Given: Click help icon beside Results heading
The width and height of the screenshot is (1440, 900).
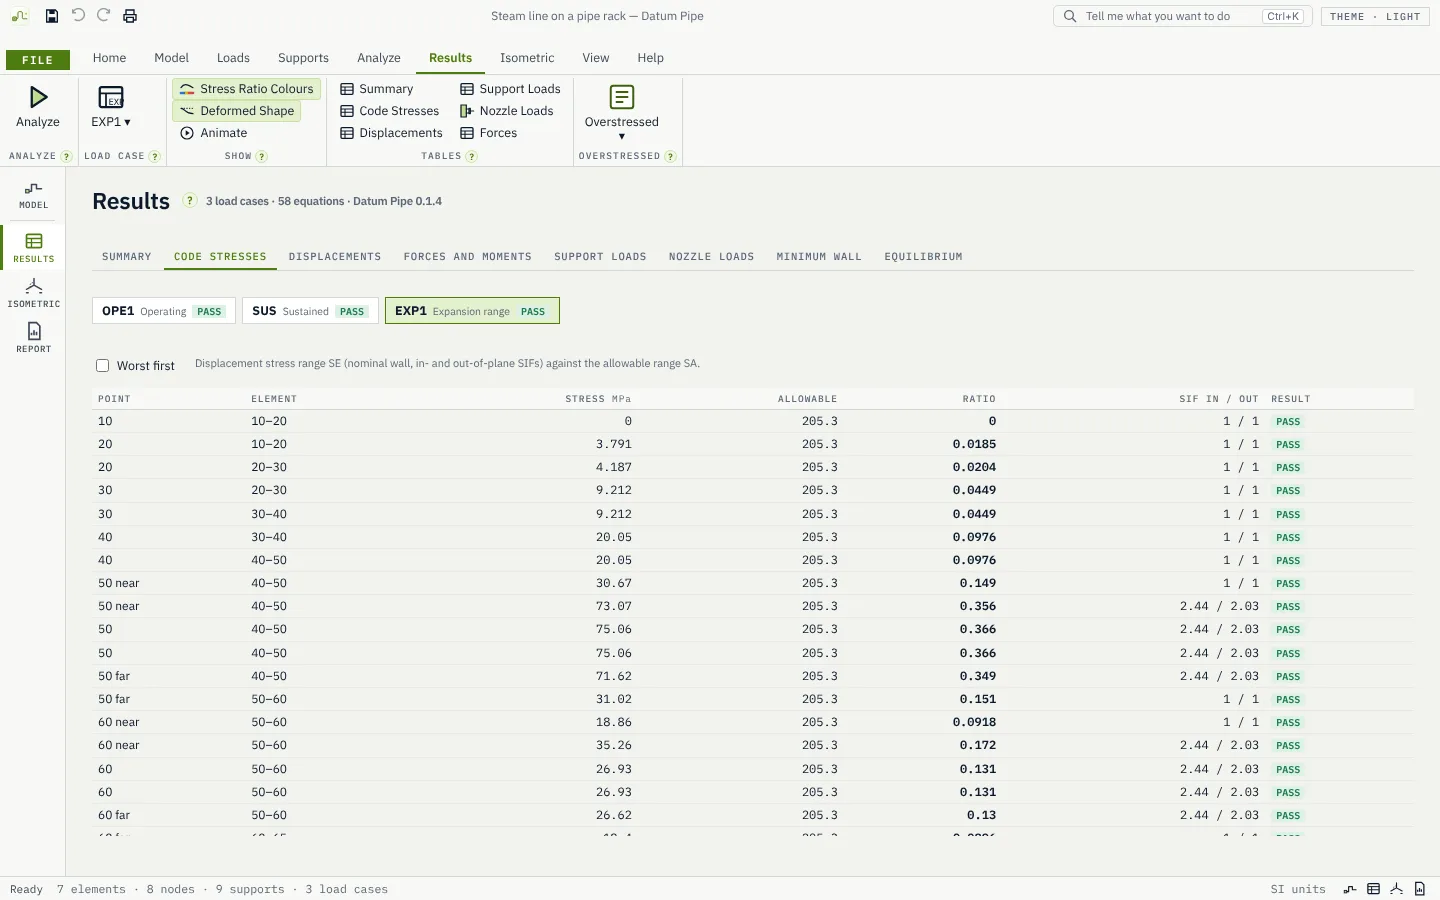Looking at the screenshot, I should tap(190, 201).
